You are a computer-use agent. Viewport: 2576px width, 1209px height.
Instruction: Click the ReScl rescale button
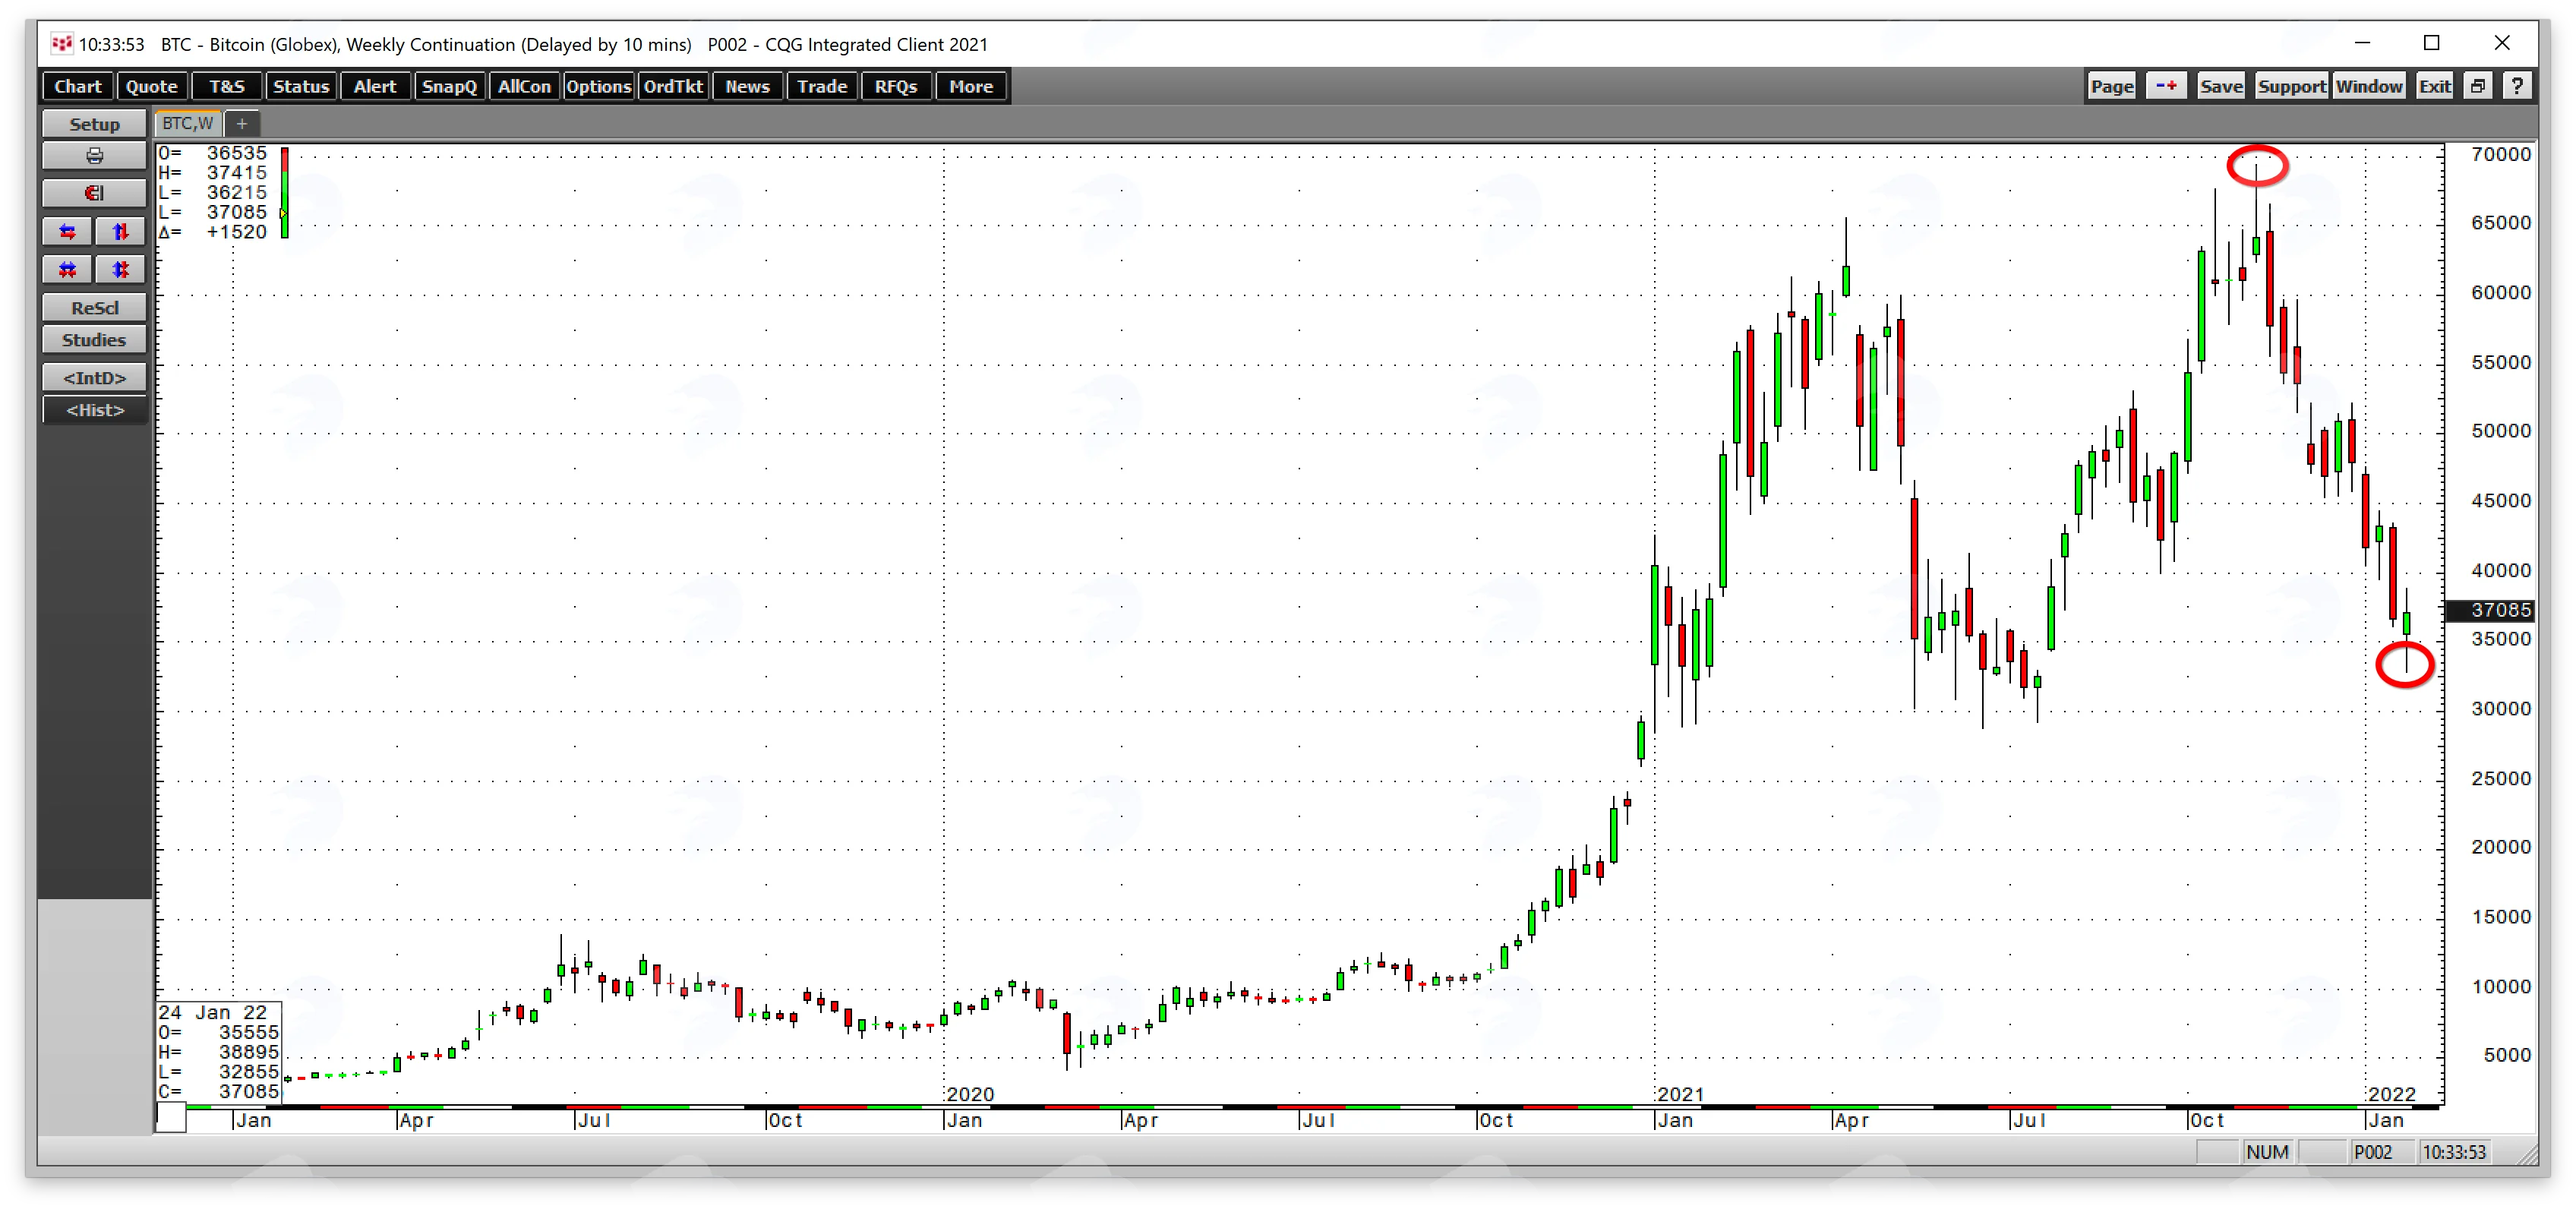(x=94, y=308)
